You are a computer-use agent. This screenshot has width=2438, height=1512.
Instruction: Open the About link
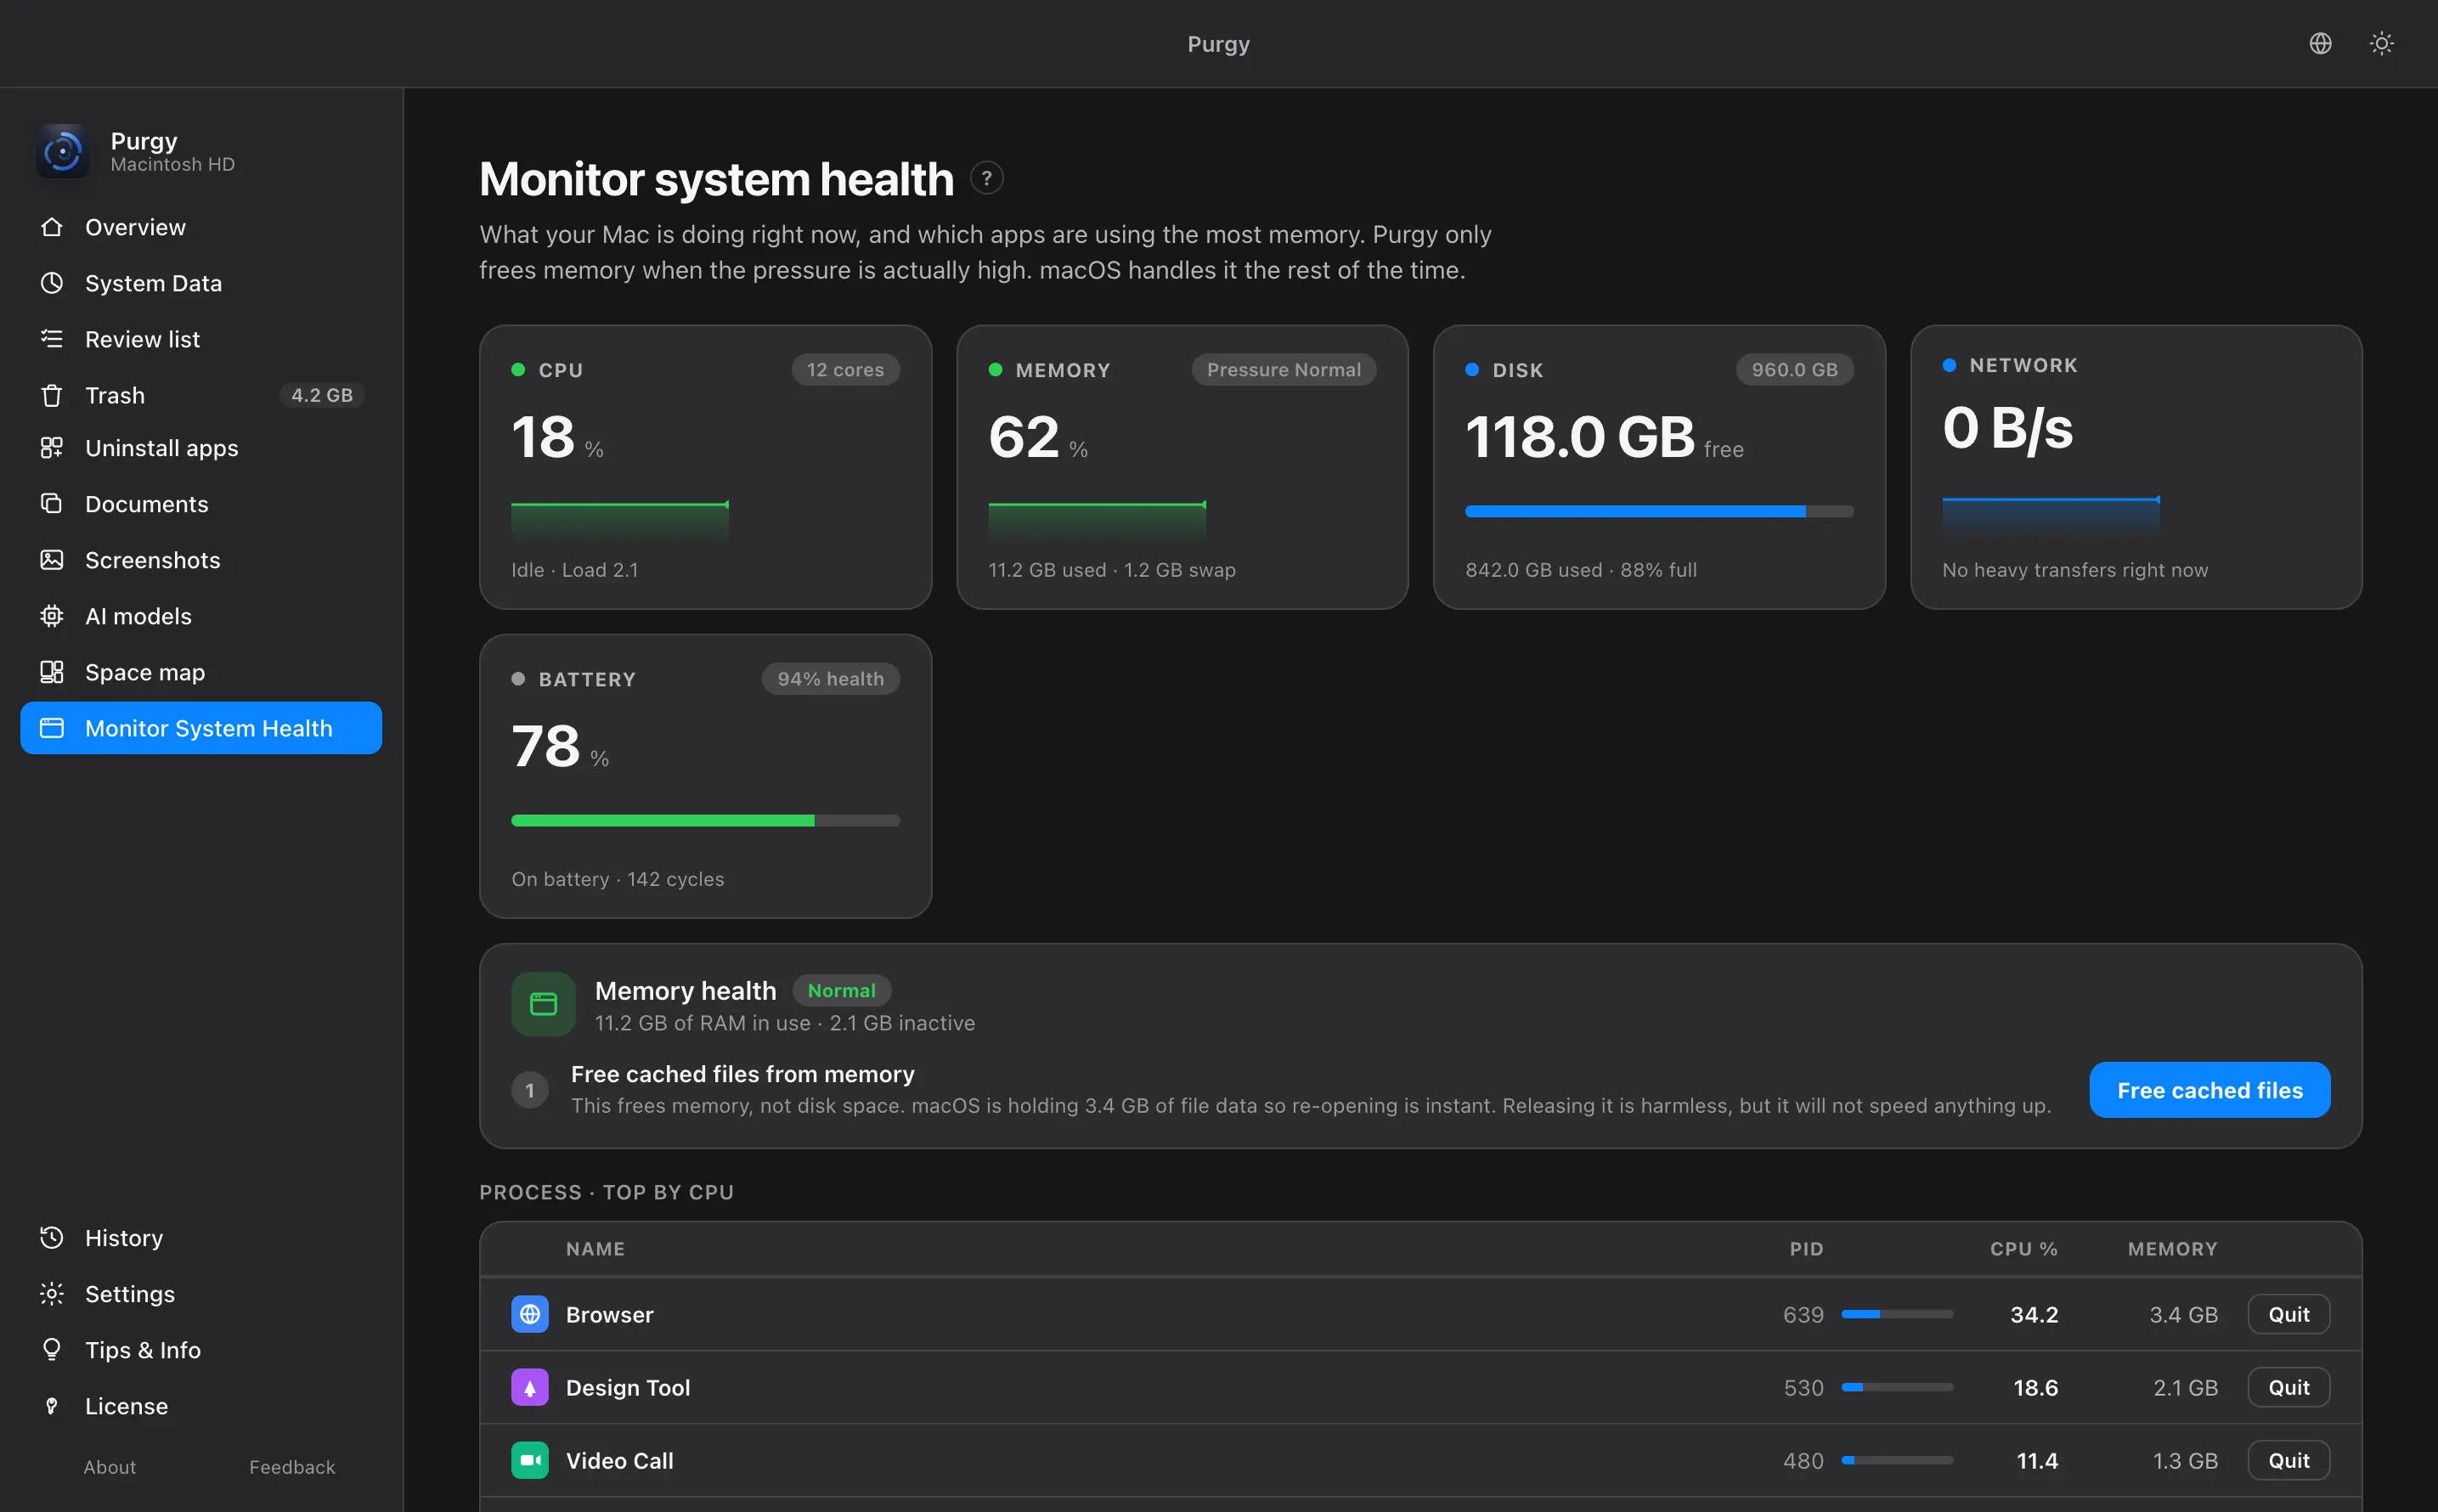[x=110, y=1467]
